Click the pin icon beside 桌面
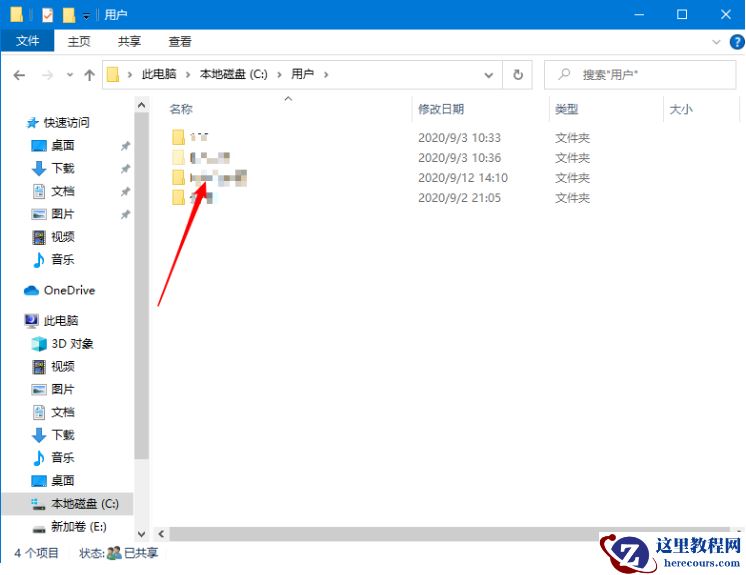 125,146
